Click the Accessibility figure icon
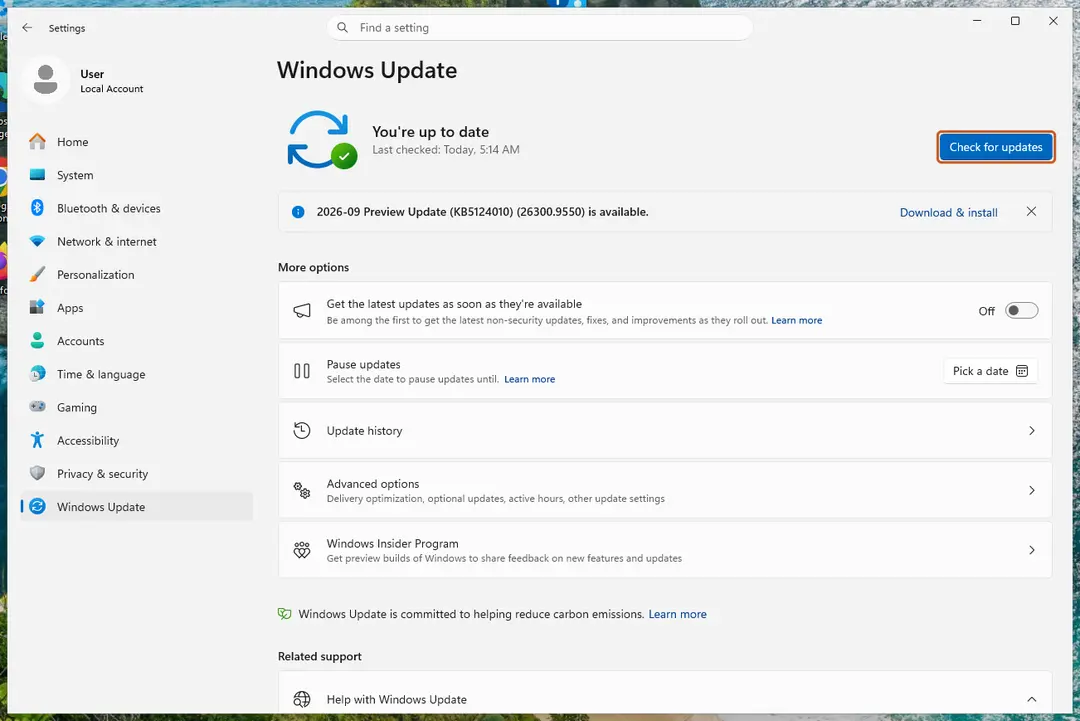 [x=37, y=440]
